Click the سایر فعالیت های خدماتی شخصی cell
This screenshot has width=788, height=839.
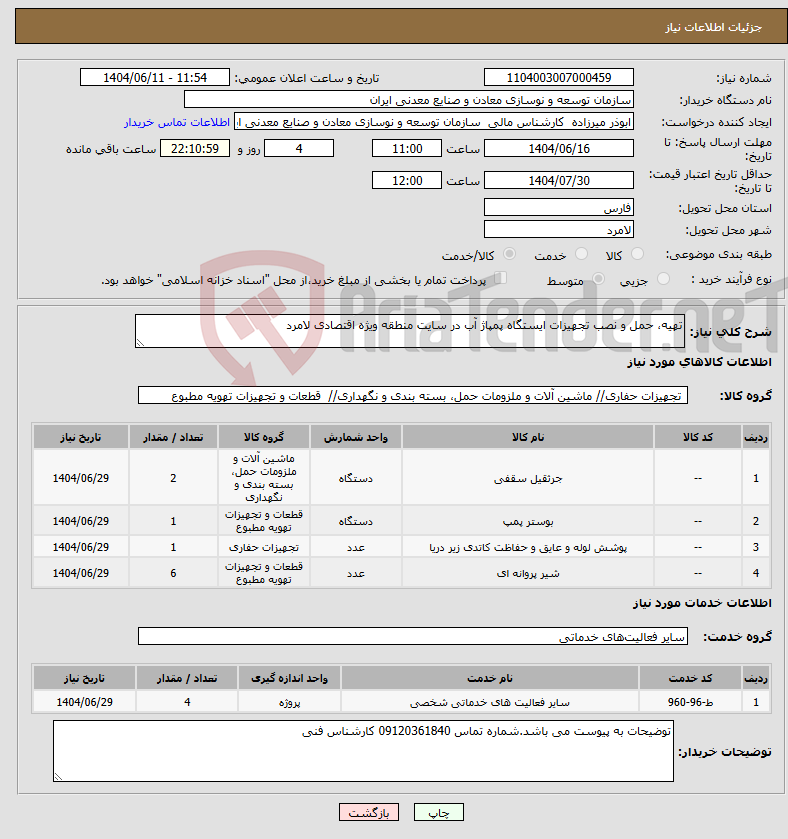[489, 701]
